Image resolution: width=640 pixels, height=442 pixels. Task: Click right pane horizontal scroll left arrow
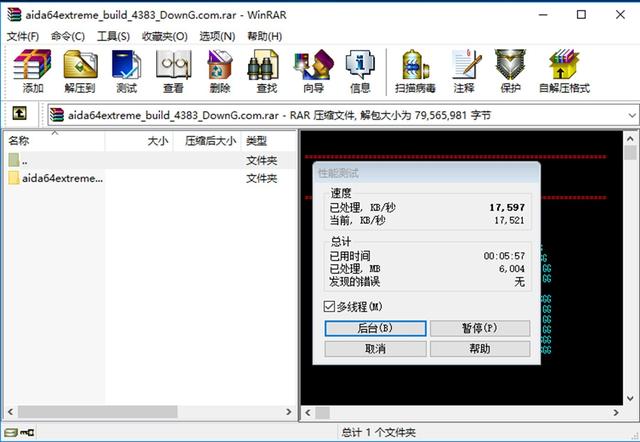tap(308, 413)
